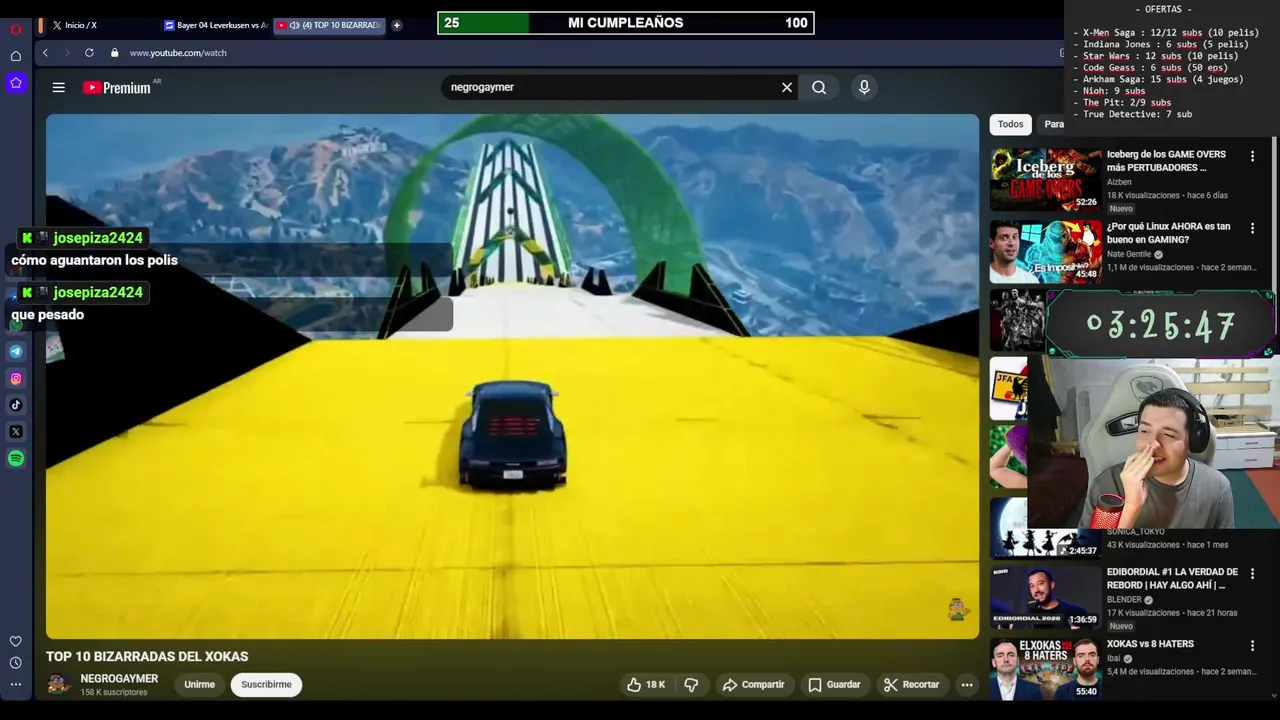This screenshot has width=1280, height=720.
Task: Click the Unirme button
Action: point(199,685)
